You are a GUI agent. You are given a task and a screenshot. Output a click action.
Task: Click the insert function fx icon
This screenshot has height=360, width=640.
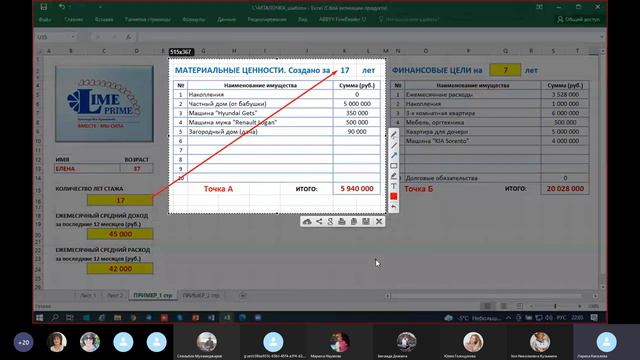(x=129, y=37)
